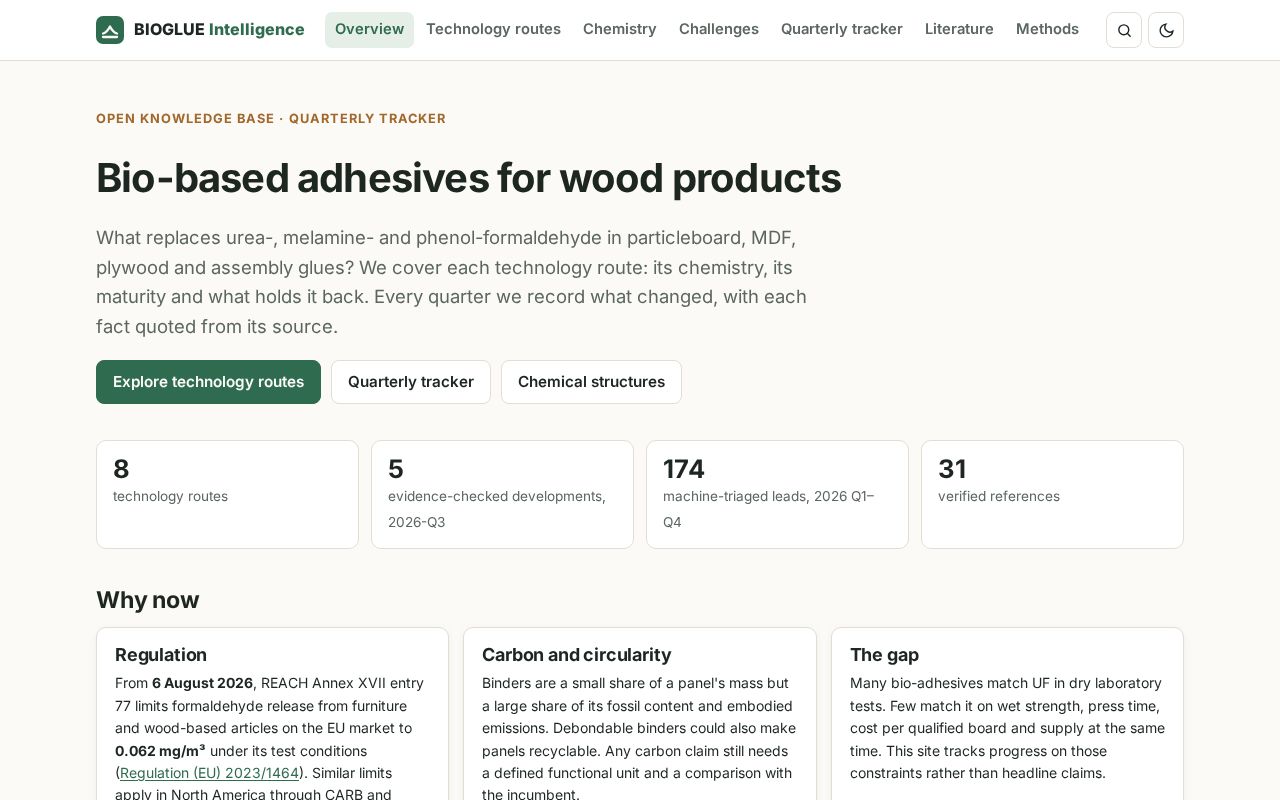The image size is (1280, 800).
Task: Open the Challenges nav item
Action: point(719,30)
